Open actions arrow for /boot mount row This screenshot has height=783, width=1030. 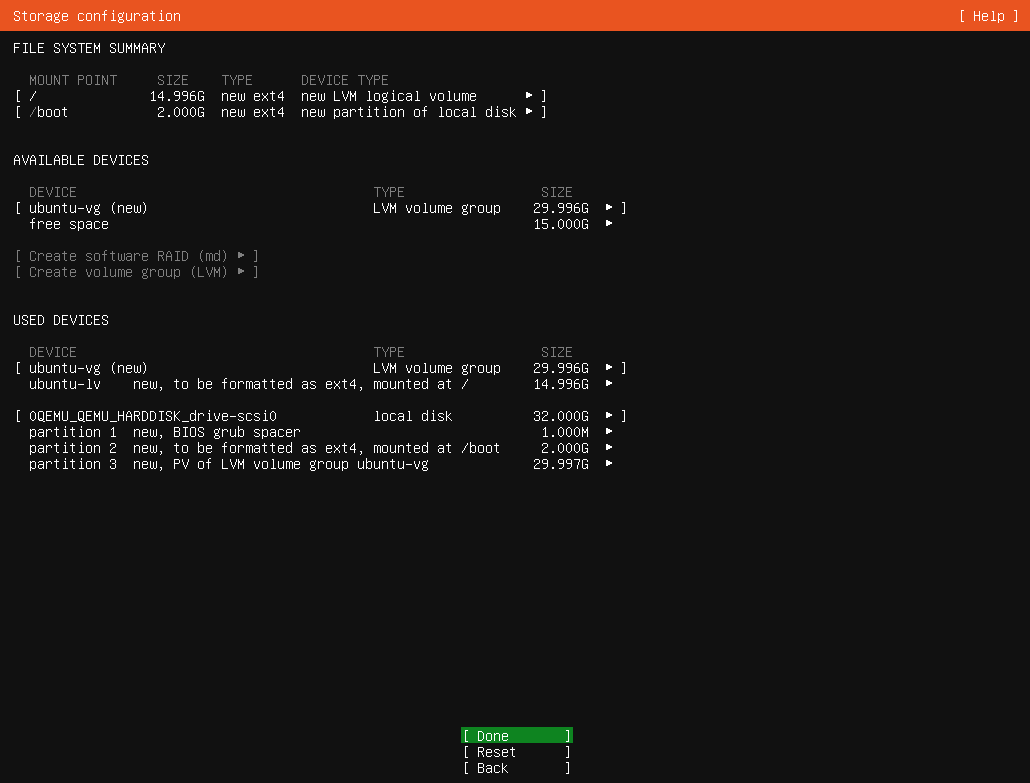pyautogui.click(x=529, y=112)
